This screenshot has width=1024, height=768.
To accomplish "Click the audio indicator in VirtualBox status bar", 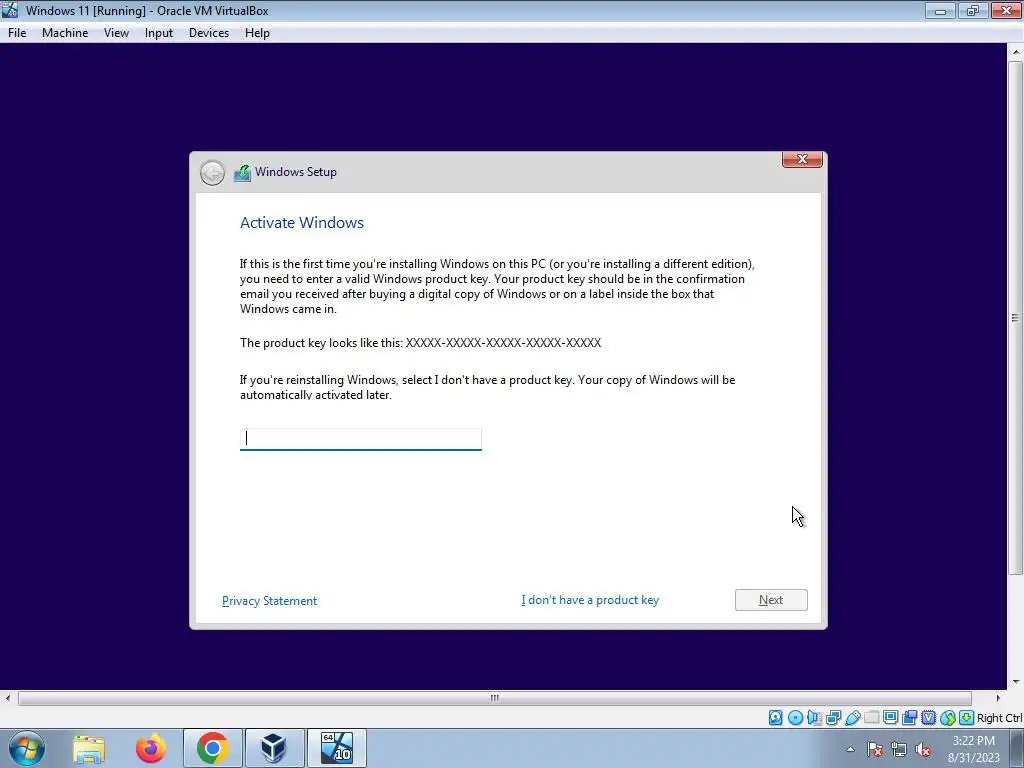I will pyautogui.click(x=814, y=718).
